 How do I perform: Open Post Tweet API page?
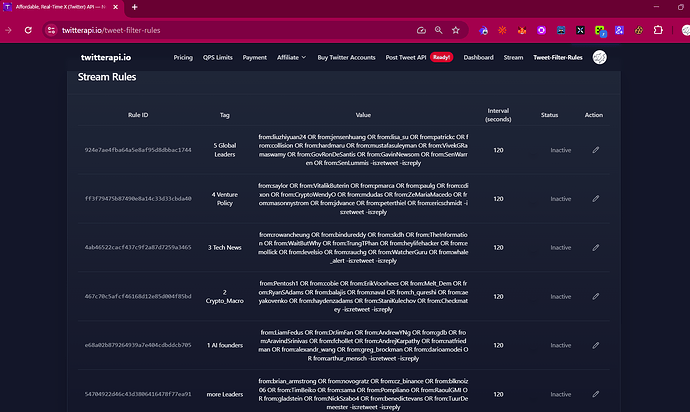[x=406, y=57]
